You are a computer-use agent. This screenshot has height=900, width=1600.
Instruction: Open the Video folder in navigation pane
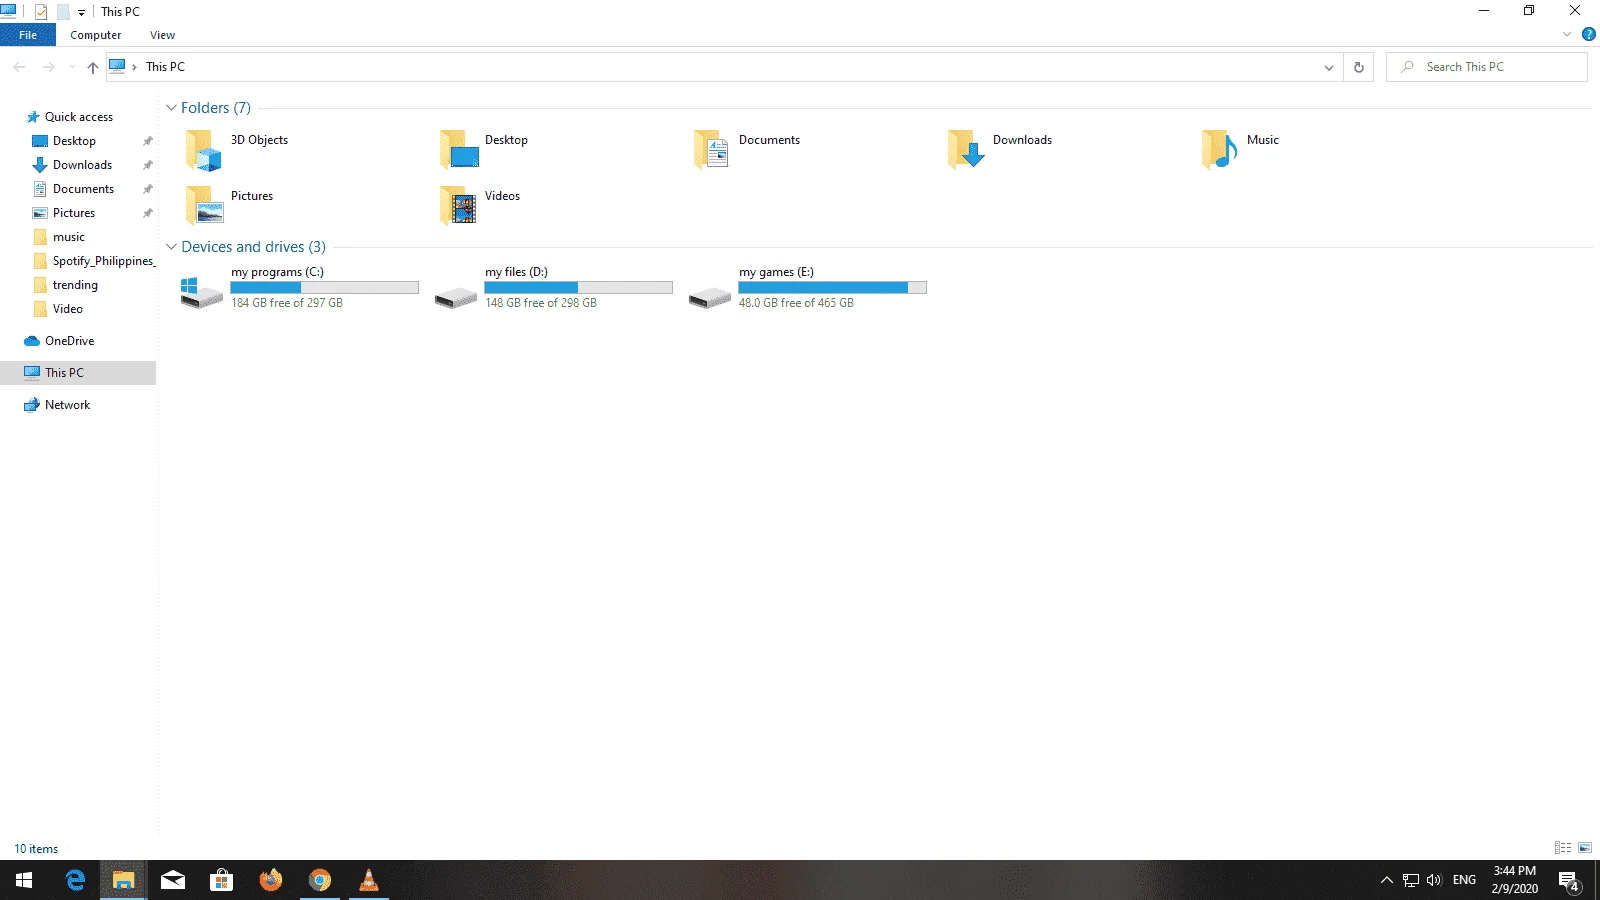[68, 309]
